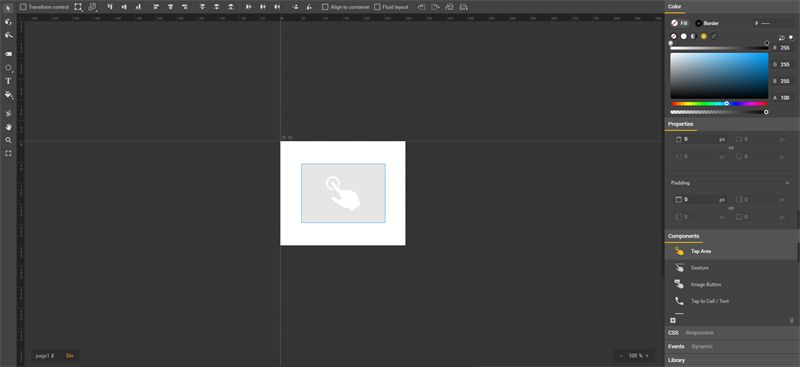The height and width of the screenshot is (367, 800).
Task: Choose the gold radial gradient swatch
Action: (x=704, y=36)
